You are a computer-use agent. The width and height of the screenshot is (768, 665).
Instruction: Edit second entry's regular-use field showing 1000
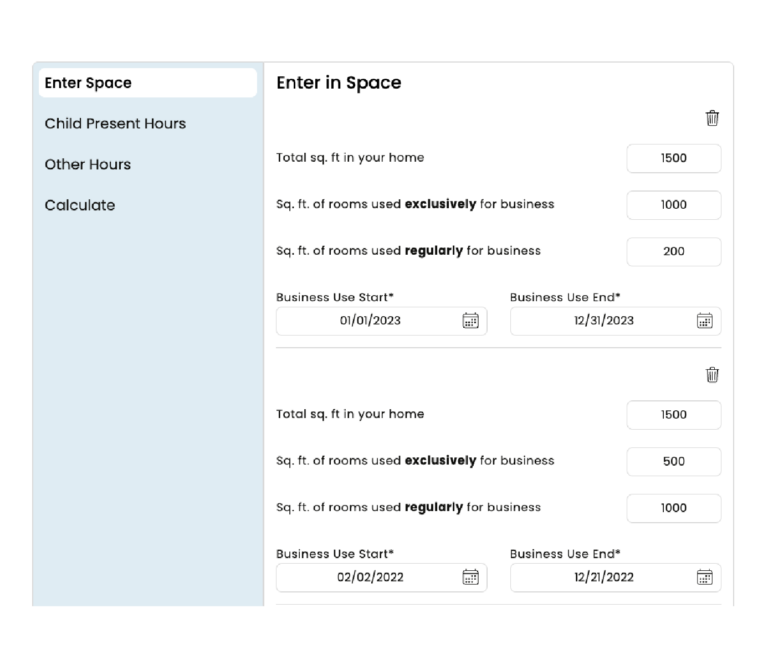click(673, 508)
